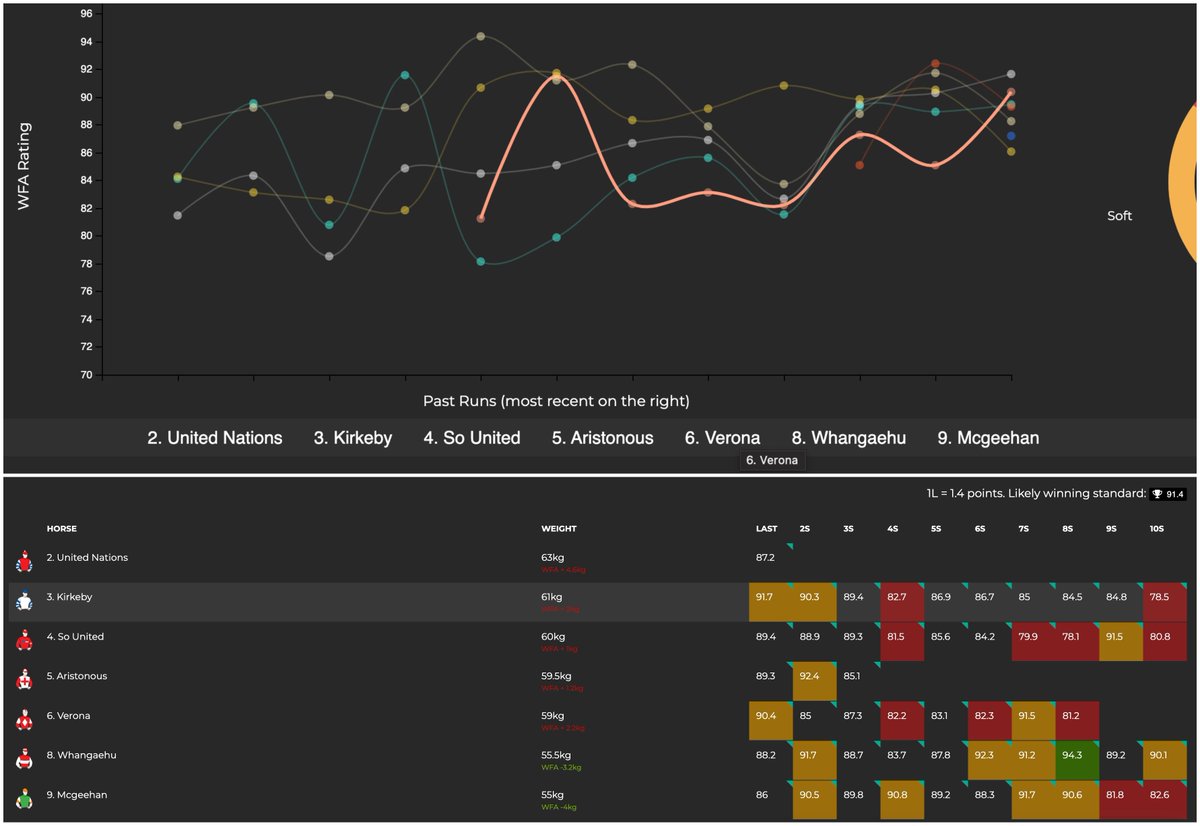Click the likely winning standard value 91.4
Viewport: 1200px width, 826px height.
click(1175, 494)
